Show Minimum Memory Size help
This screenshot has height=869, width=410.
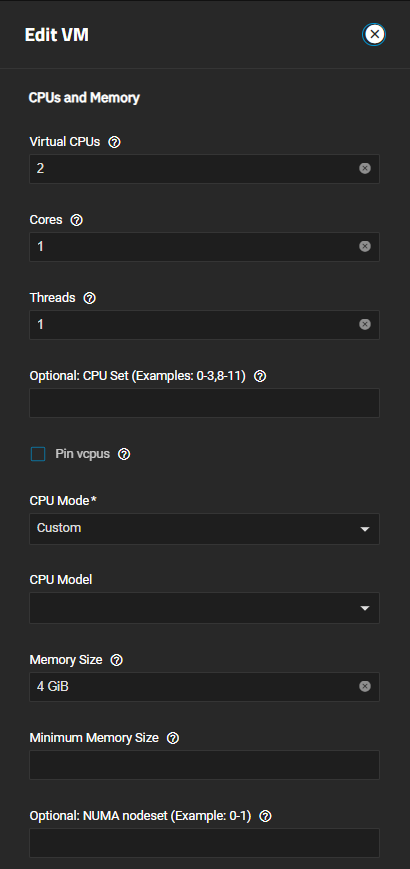click(x=173, y=738)
